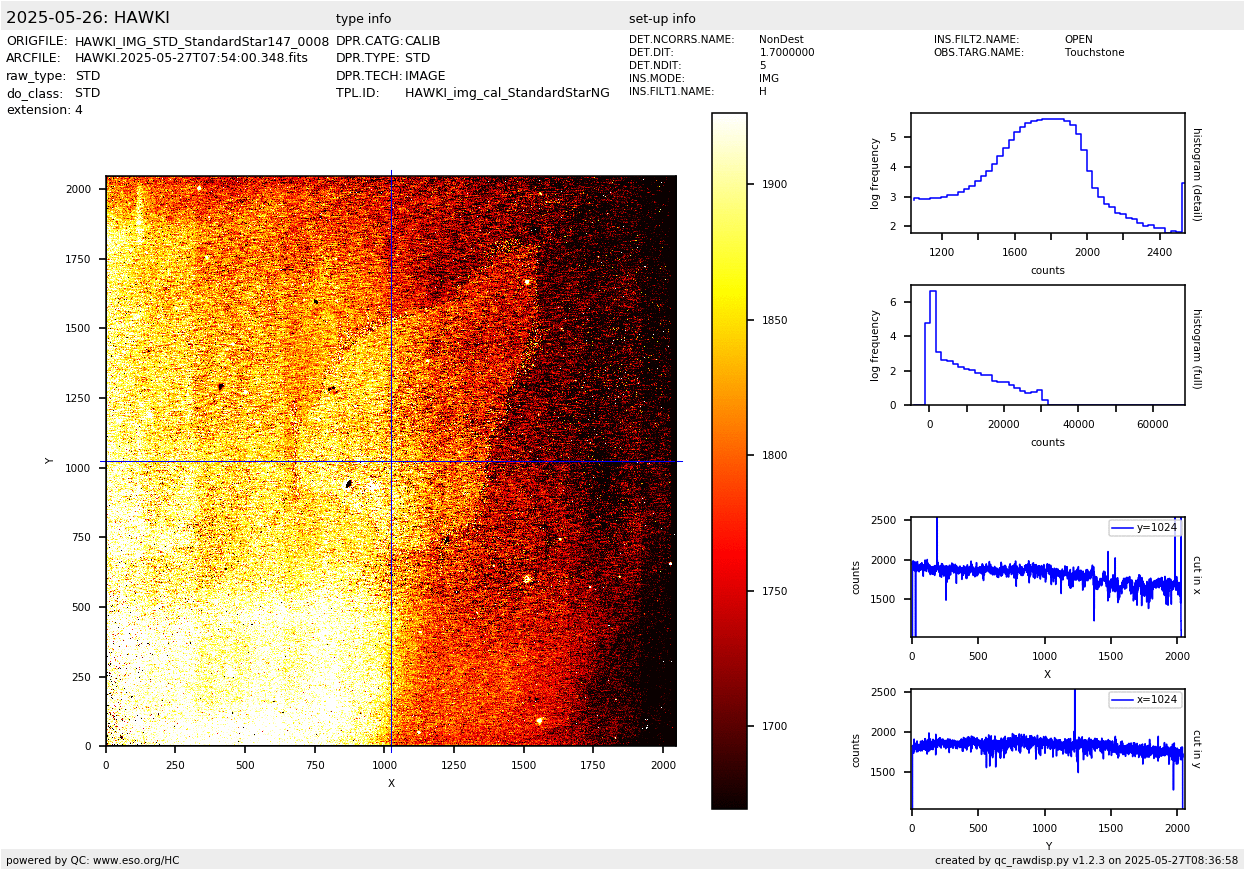This screenshot has height=870, width=1245.
Task: Click the qc_rawdisp.py creation note in footer
Action: (1086, 860)
